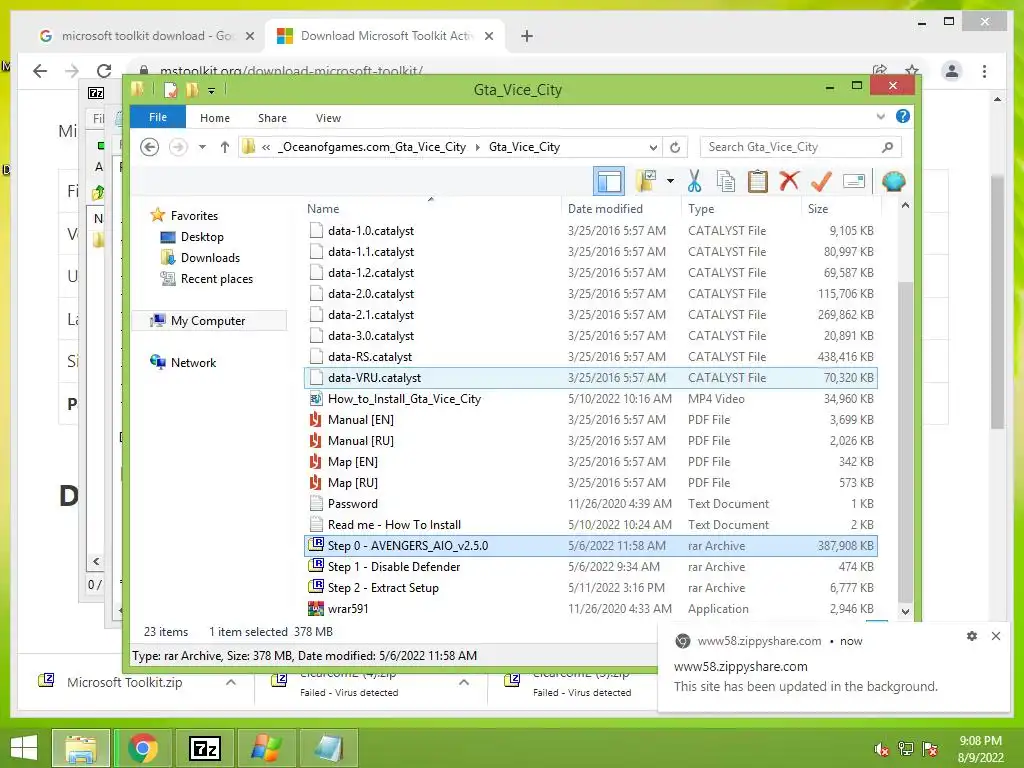The width and height of the screenshot is (1024, 768).
Task: Switch to the microsoft toolkit download Google tab
Action: (146, 36)
